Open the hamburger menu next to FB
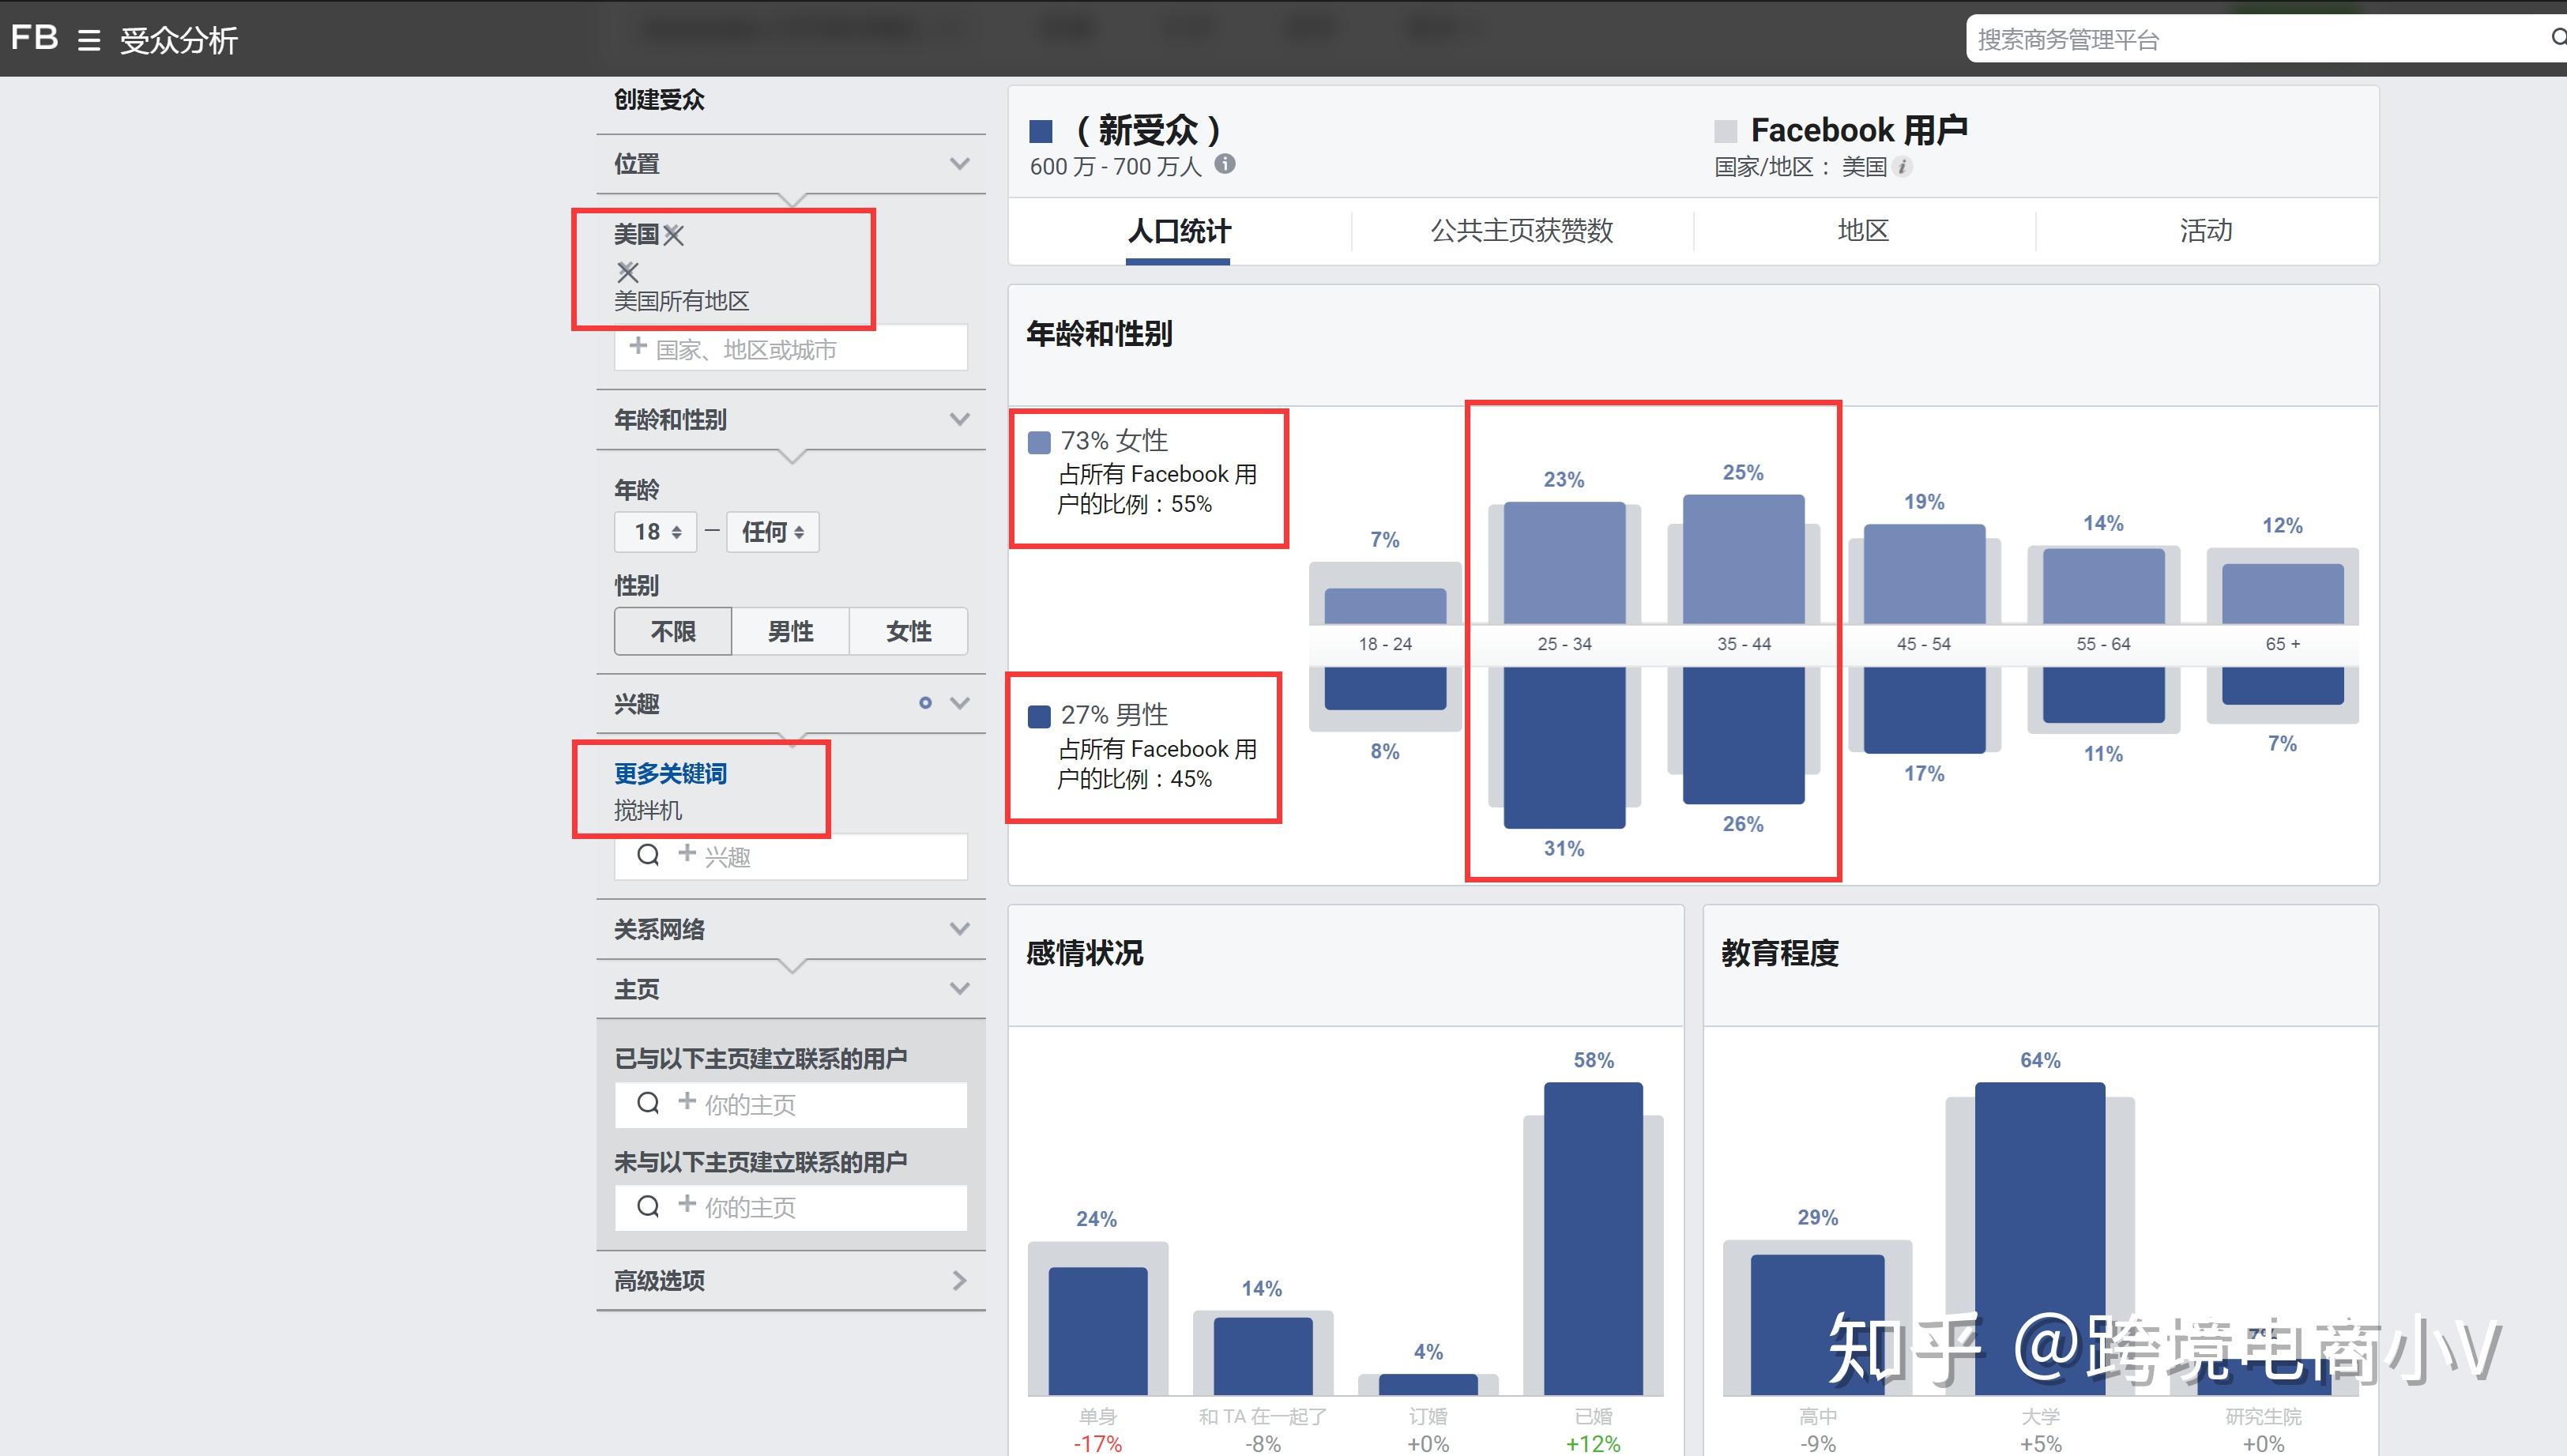2567x1456 pixels. coord(89,40)
